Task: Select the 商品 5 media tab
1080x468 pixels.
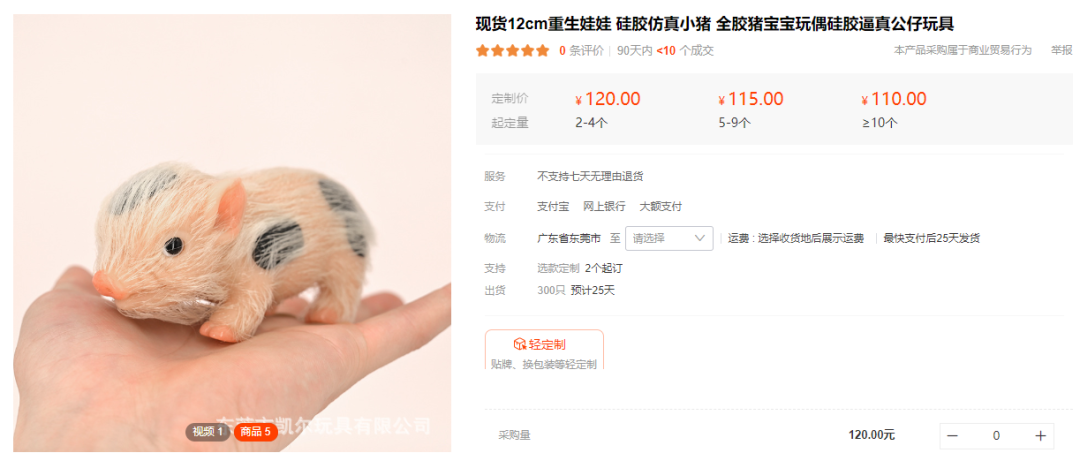Action: (256, 432)
